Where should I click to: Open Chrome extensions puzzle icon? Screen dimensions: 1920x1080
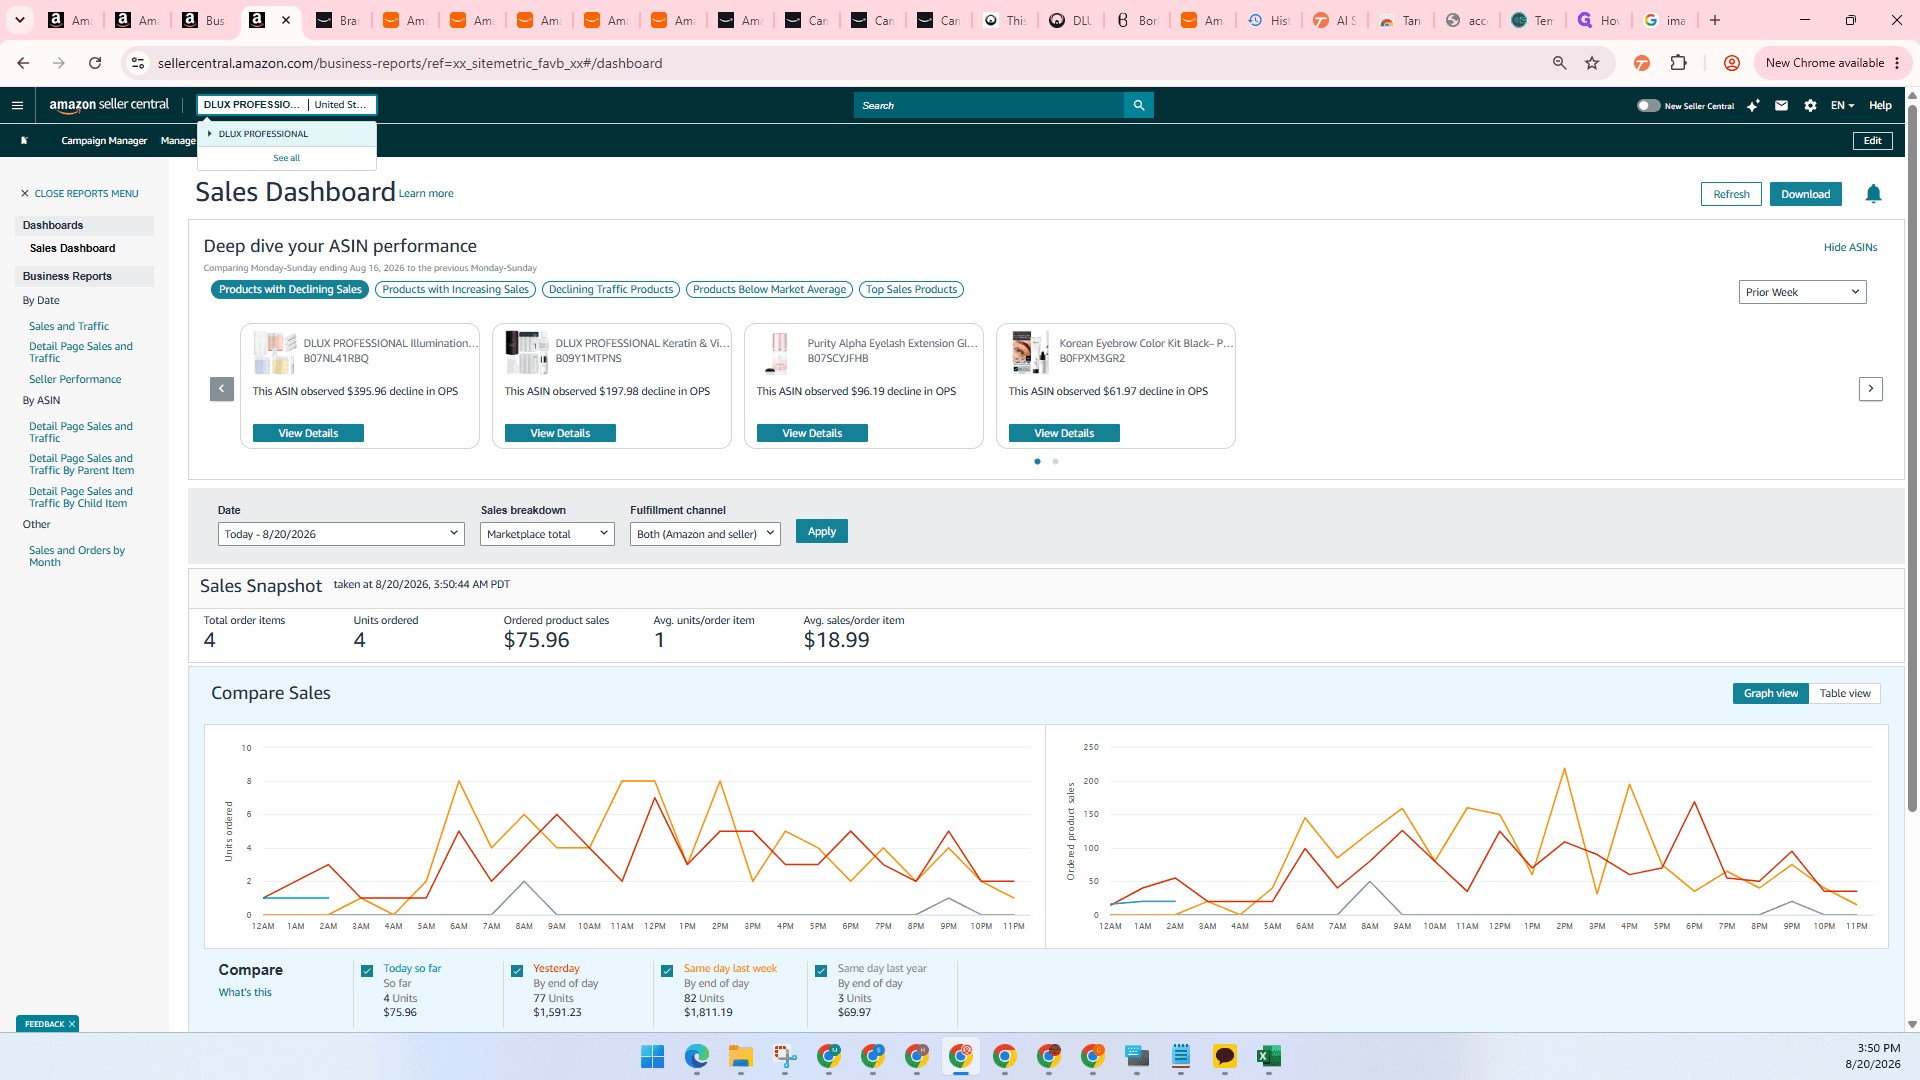tap(1679, 63)
